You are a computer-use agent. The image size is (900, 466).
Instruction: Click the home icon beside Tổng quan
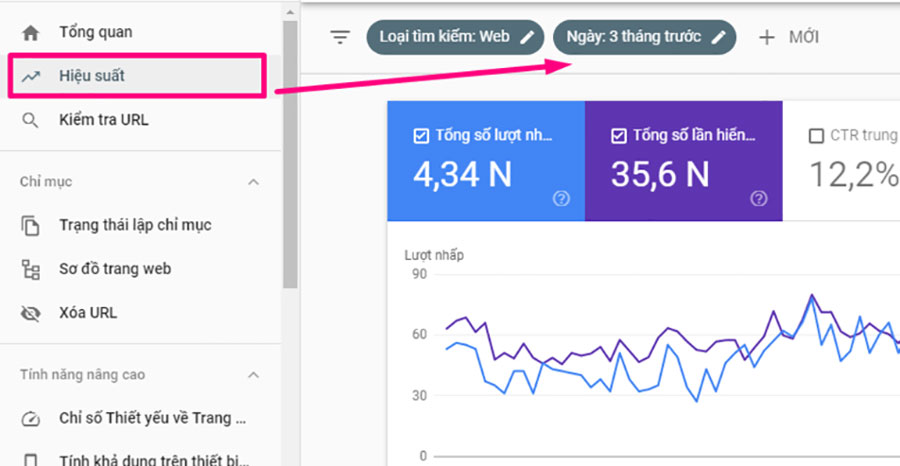pos(30,33)
